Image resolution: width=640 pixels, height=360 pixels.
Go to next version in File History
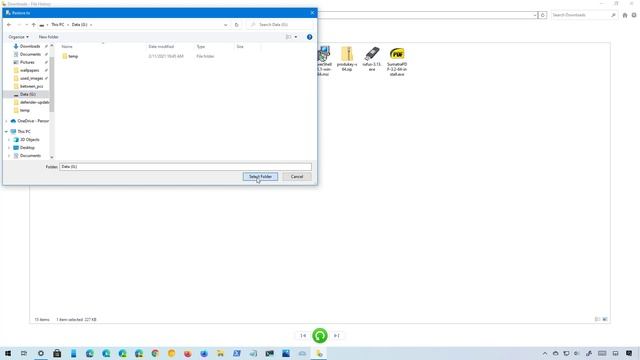337,336
